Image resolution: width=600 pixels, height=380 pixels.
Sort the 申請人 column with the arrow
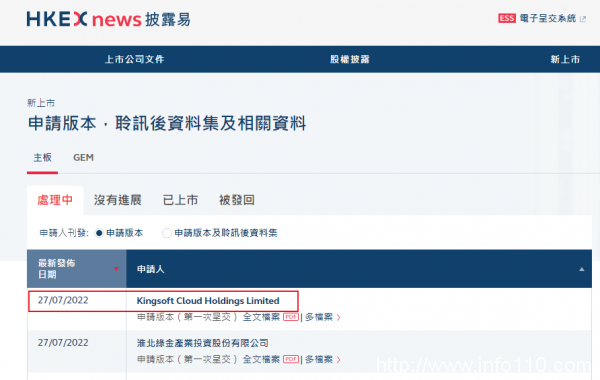tap(582, 269)
